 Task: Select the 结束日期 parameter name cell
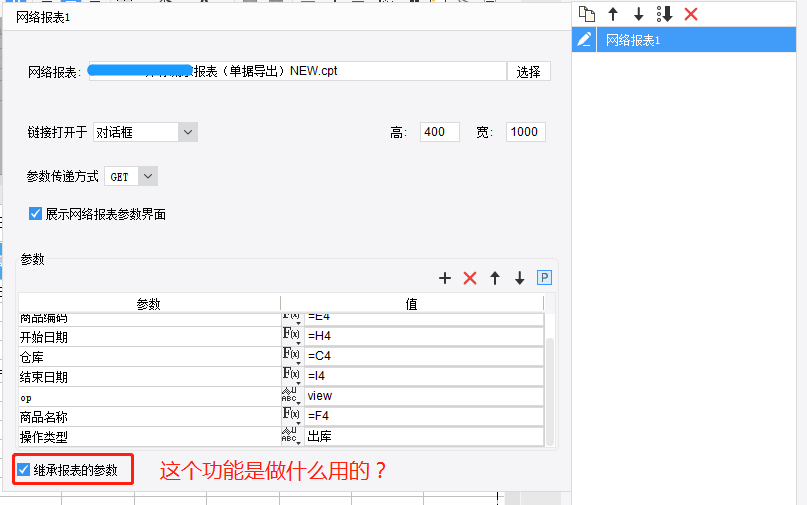(150, 377)
